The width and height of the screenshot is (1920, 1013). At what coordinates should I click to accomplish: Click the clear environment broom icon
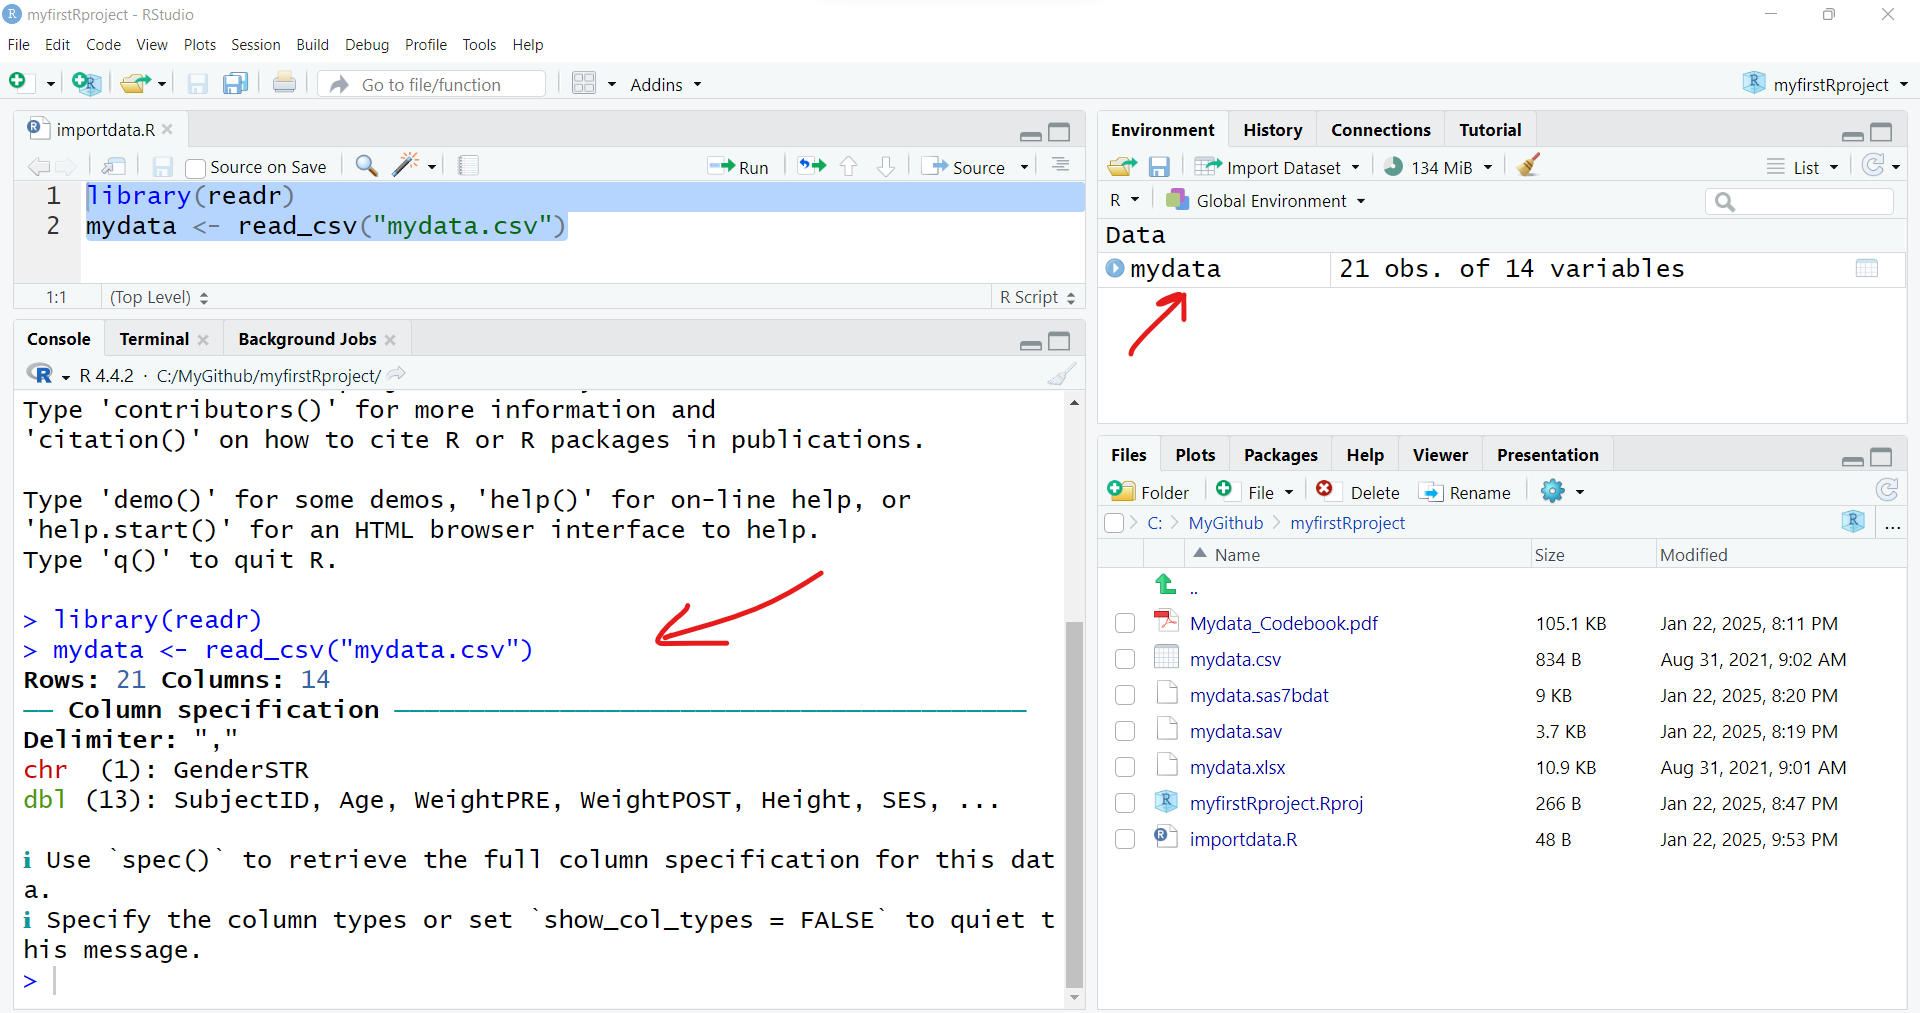(1528, 165)
